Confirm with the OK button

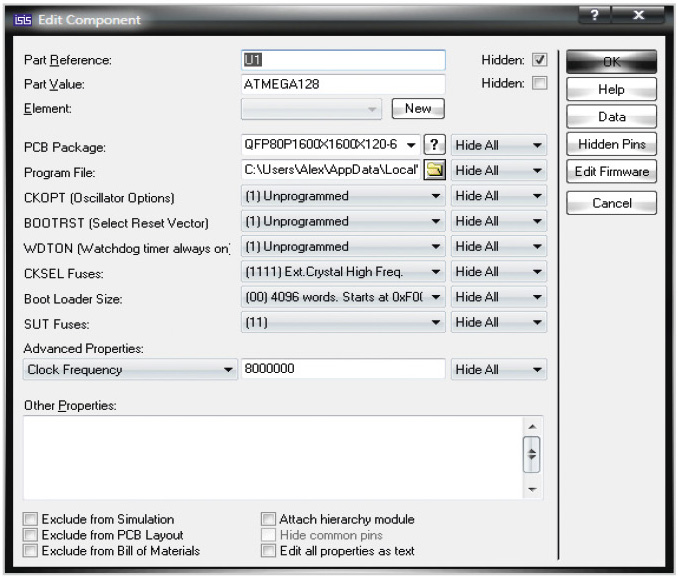coord(611,62)
